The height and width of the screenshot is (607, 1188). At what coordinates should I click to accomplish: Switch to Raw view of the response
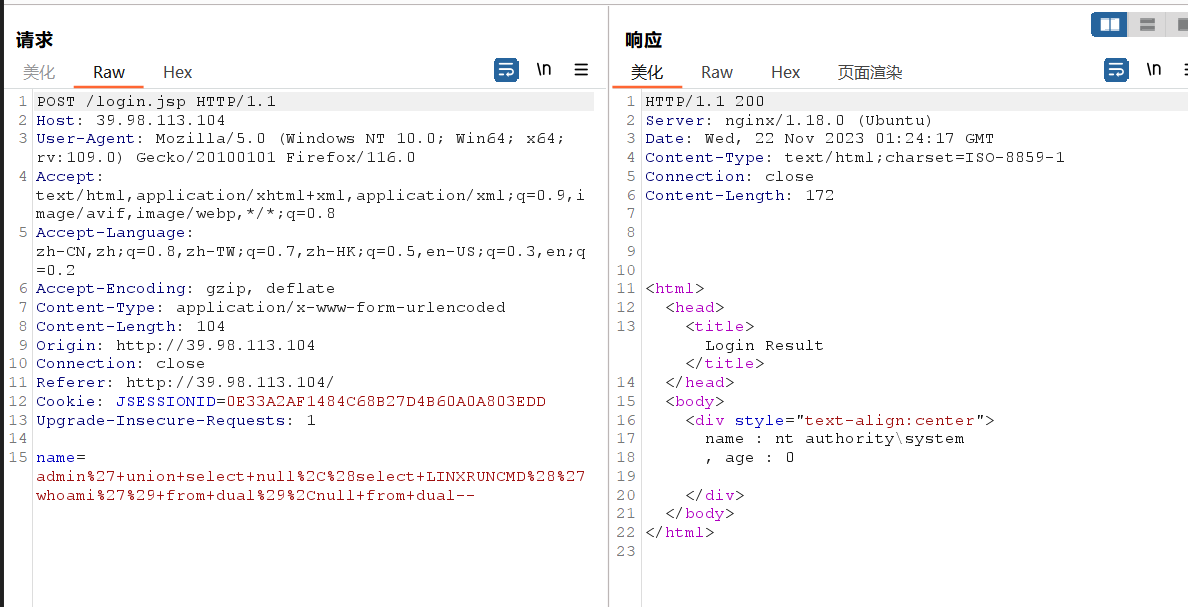click(x=717, y=72)
